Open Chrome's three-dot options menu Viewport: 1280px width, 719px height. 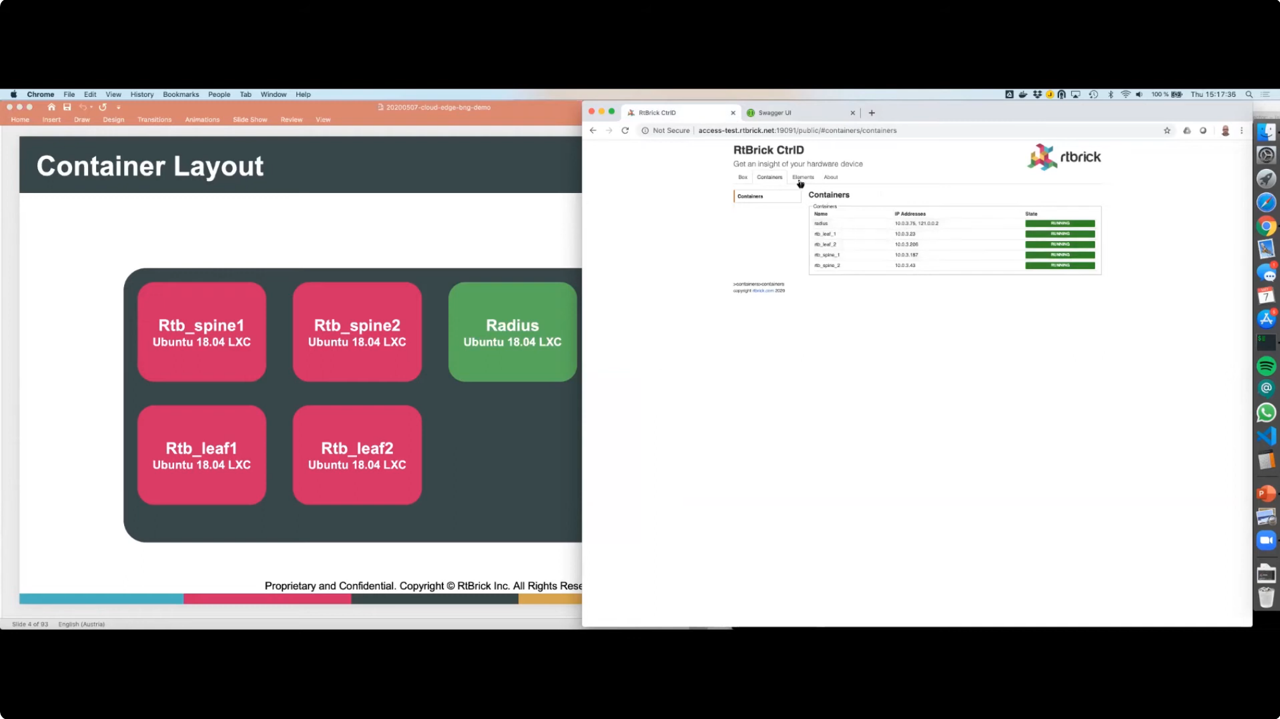click(x=1241, y=130)
